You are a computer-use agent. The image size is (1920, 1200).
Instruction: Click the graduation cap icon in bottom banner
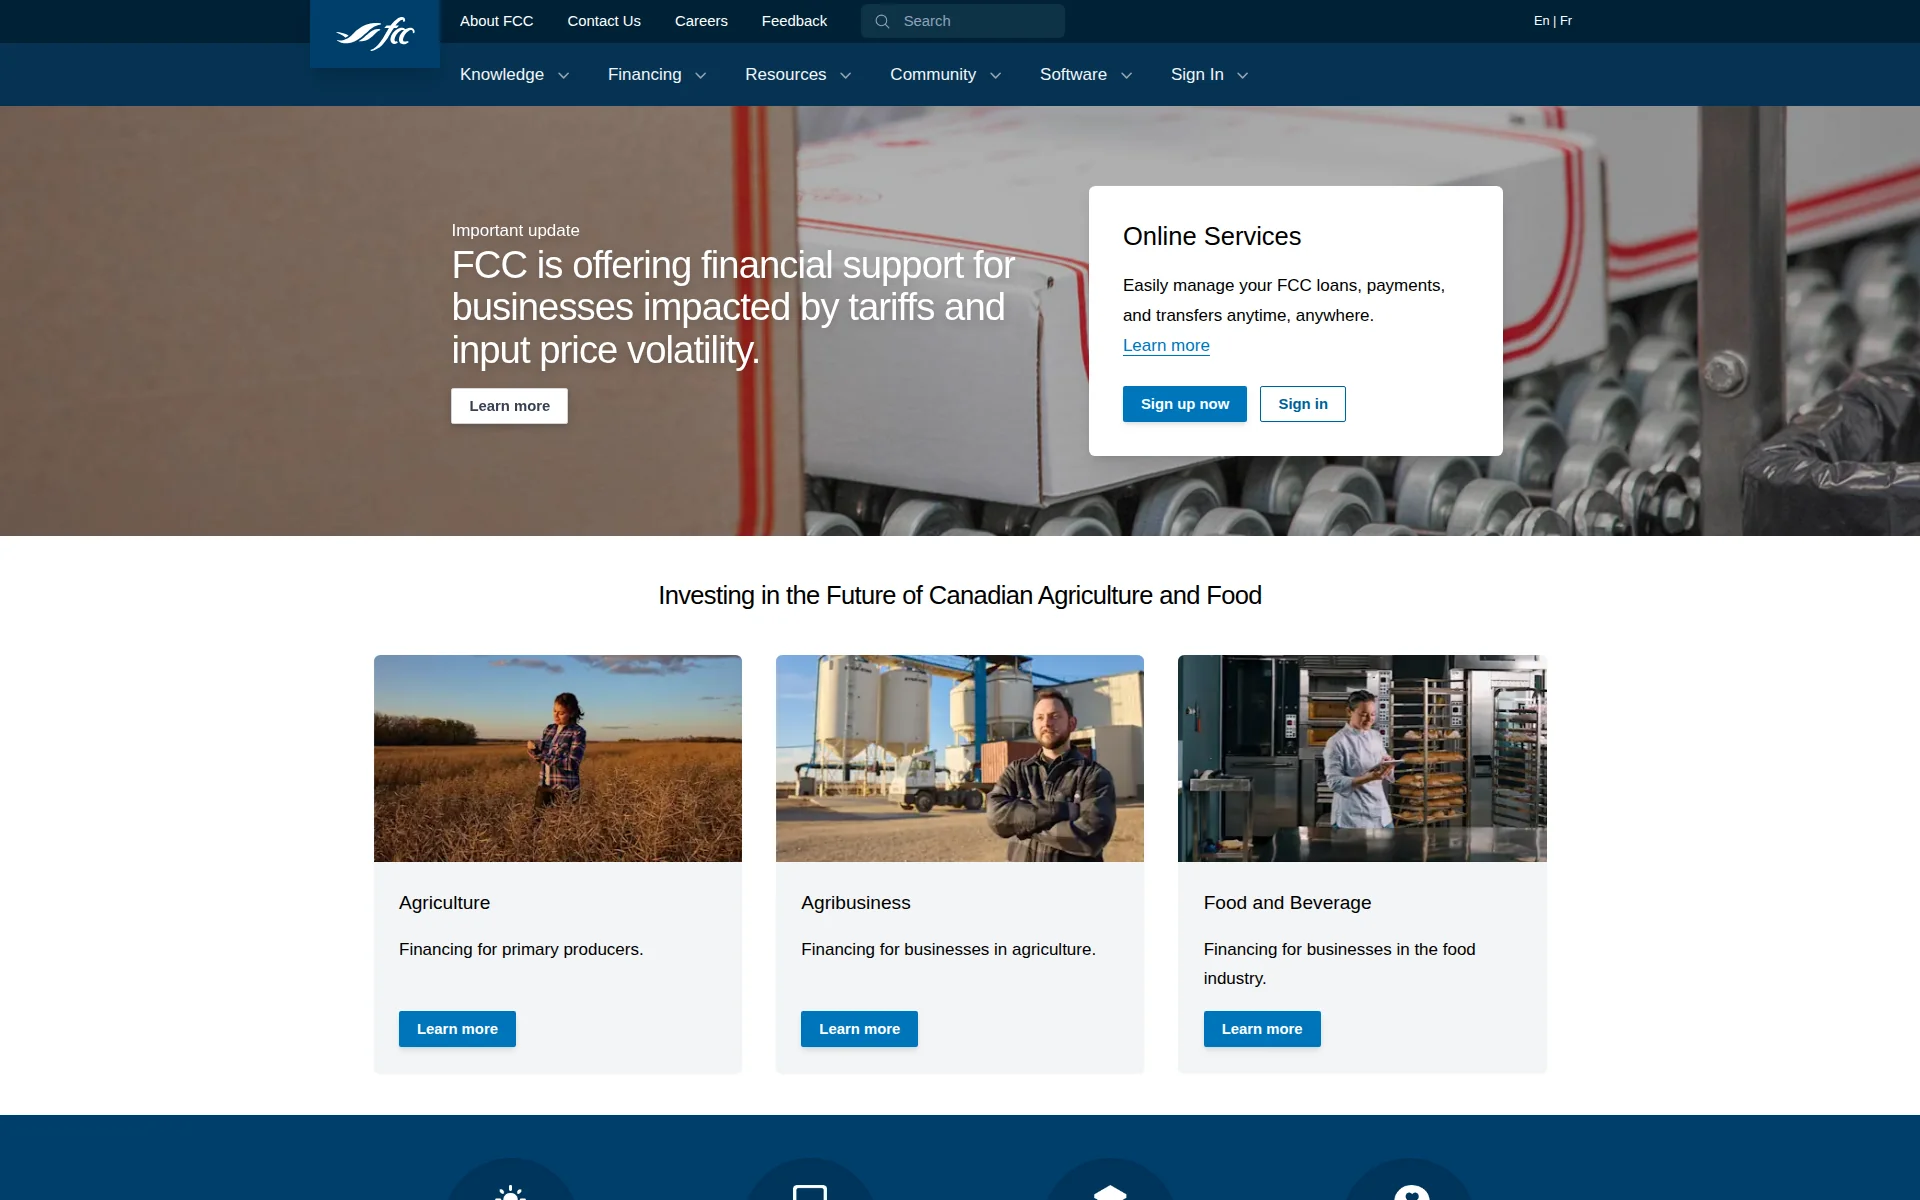coord(1110,1192)
